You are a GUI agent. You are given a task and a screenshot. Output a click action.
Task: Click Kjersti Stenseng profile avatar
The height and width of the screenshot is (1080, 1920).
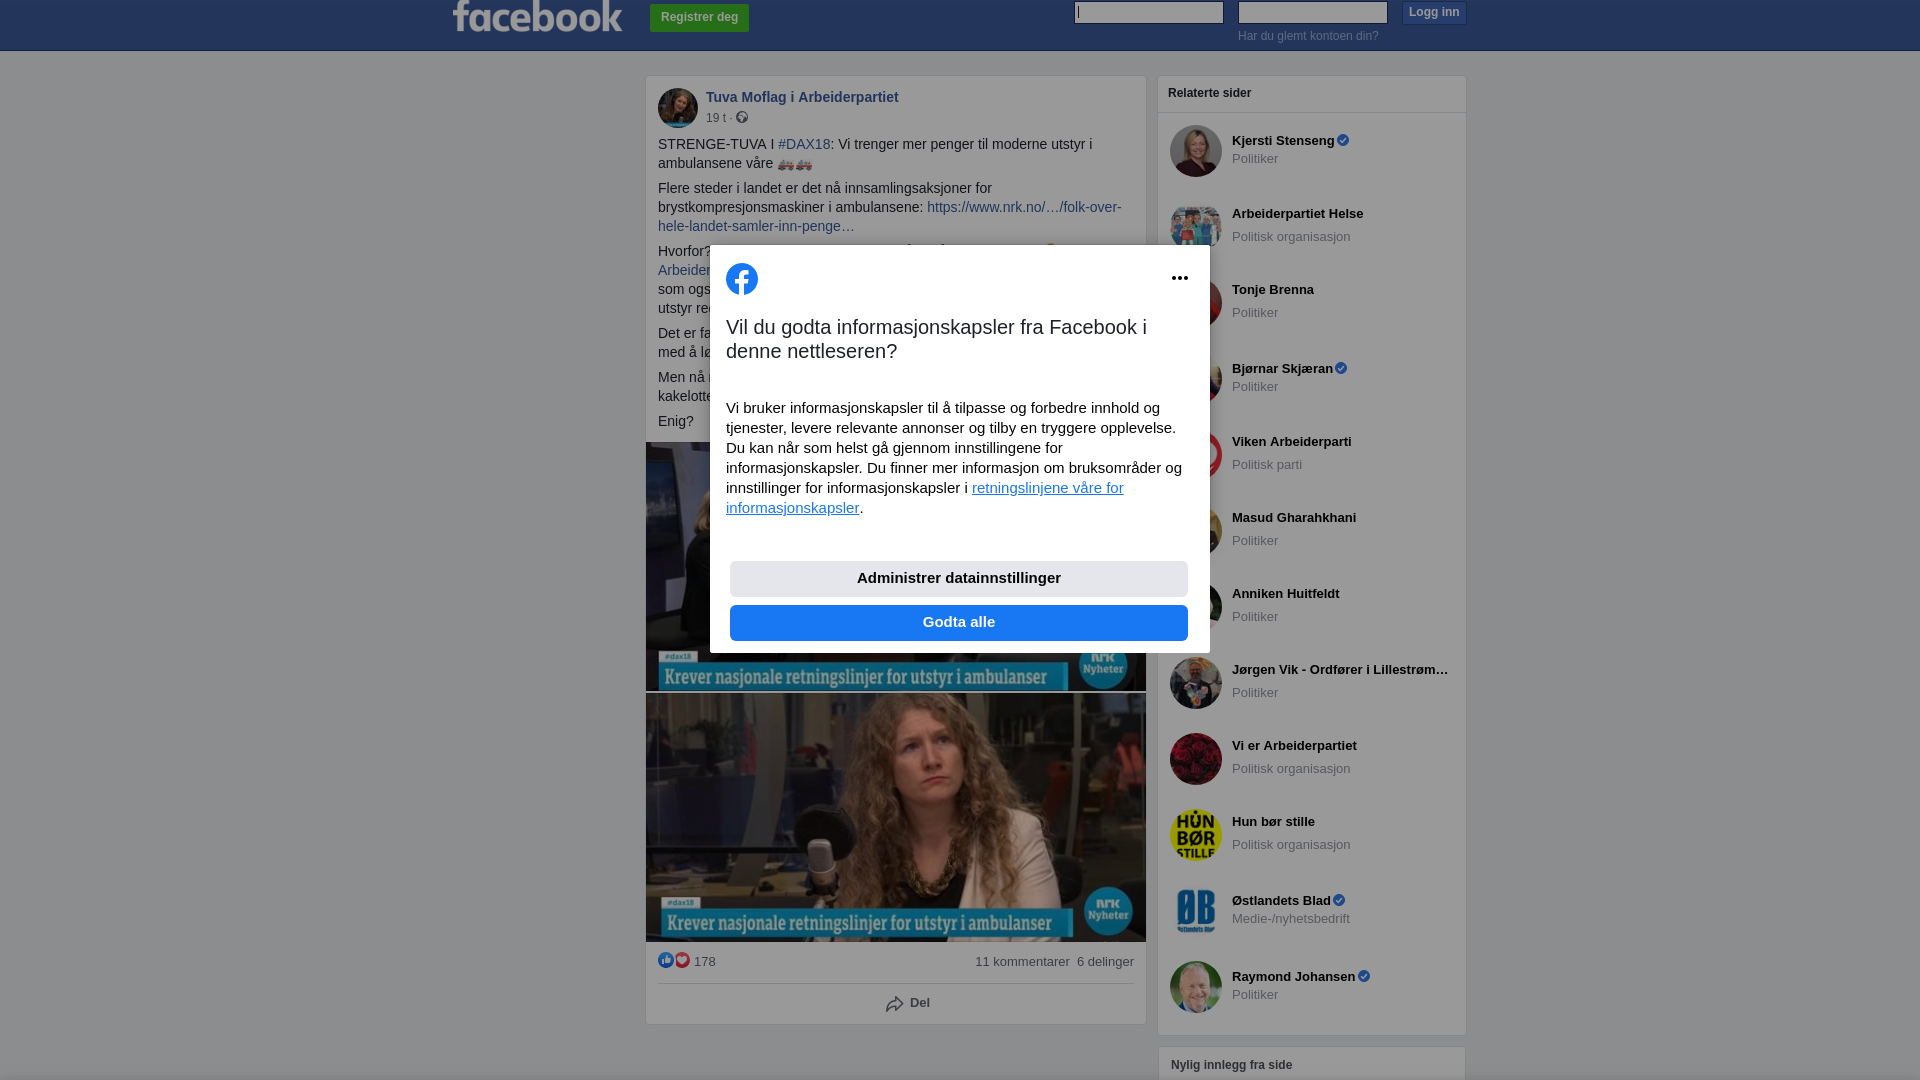click(x=1196, y=151)
